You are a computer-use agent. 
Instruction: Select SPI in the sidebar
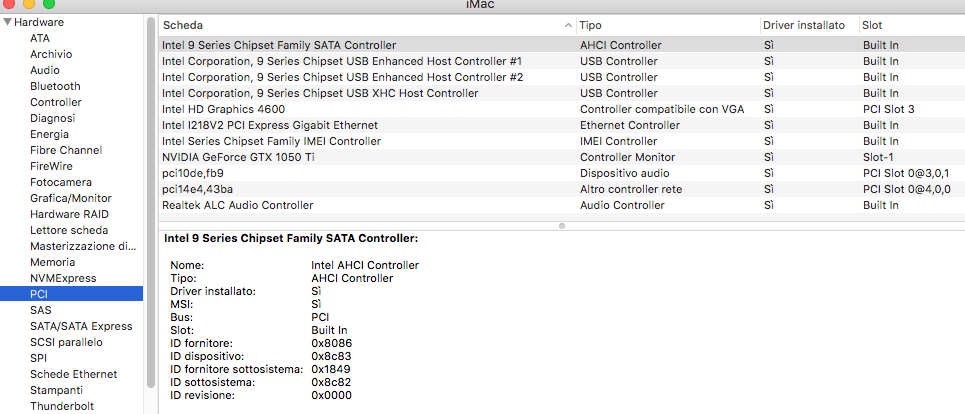[38, 358]
